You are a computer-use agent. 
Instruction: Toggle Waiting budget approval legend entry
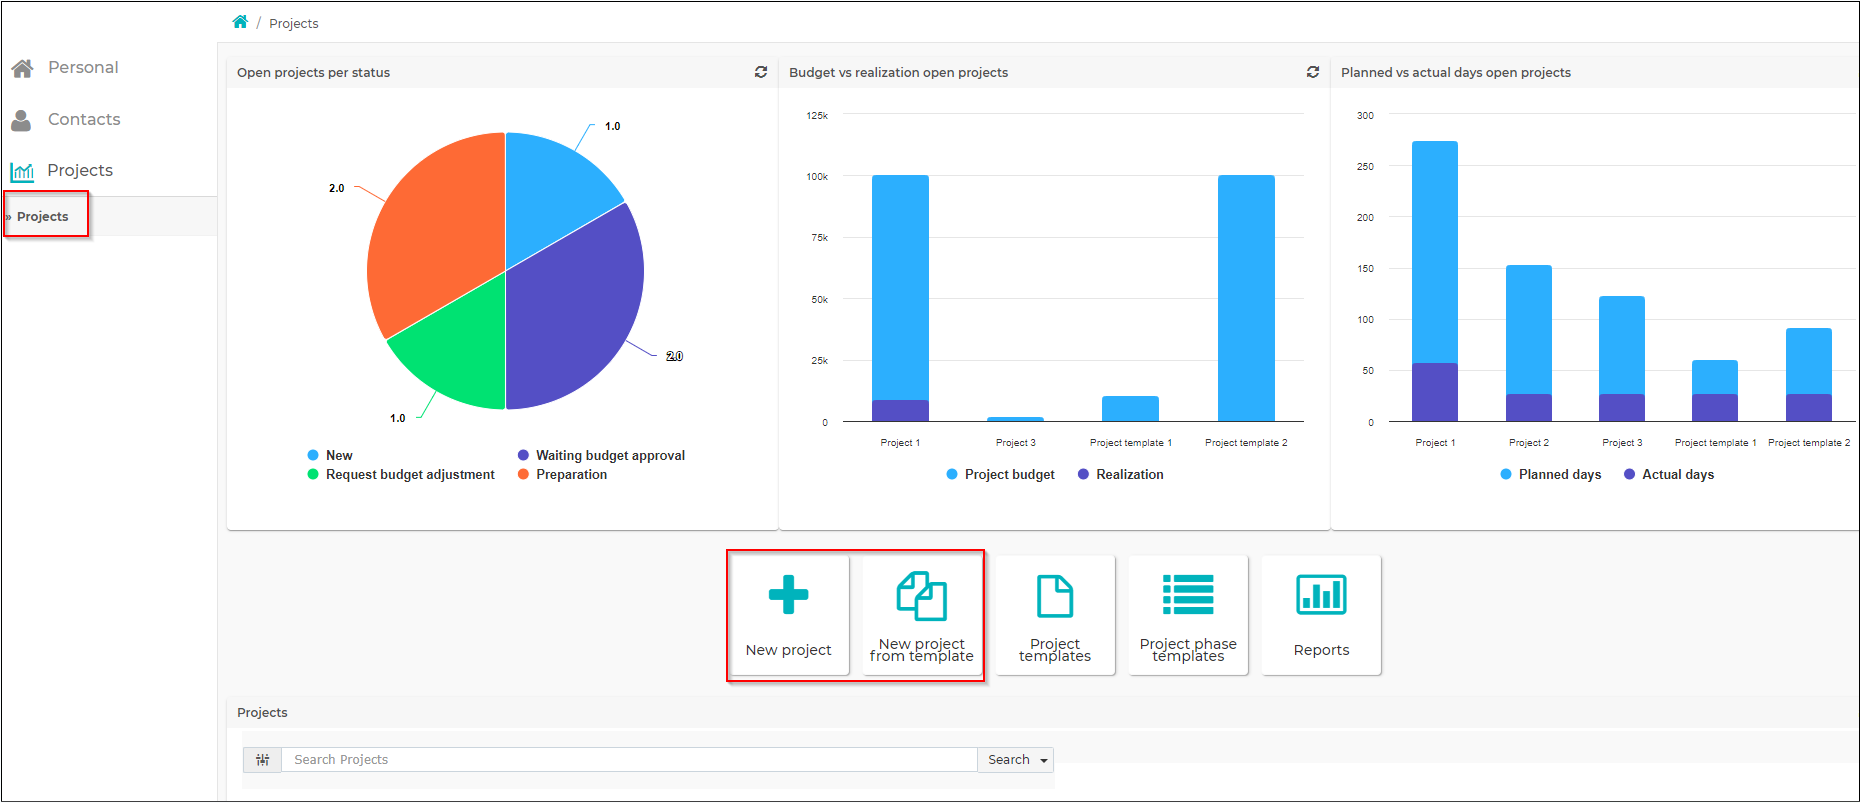pyautogui.click(x=601, y=455)
